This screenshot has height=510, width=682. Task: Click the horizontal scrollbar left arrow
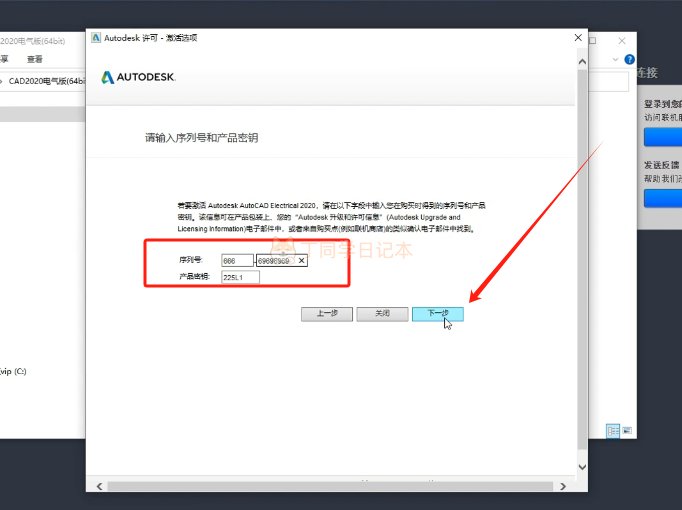click(x=100, y=486)
